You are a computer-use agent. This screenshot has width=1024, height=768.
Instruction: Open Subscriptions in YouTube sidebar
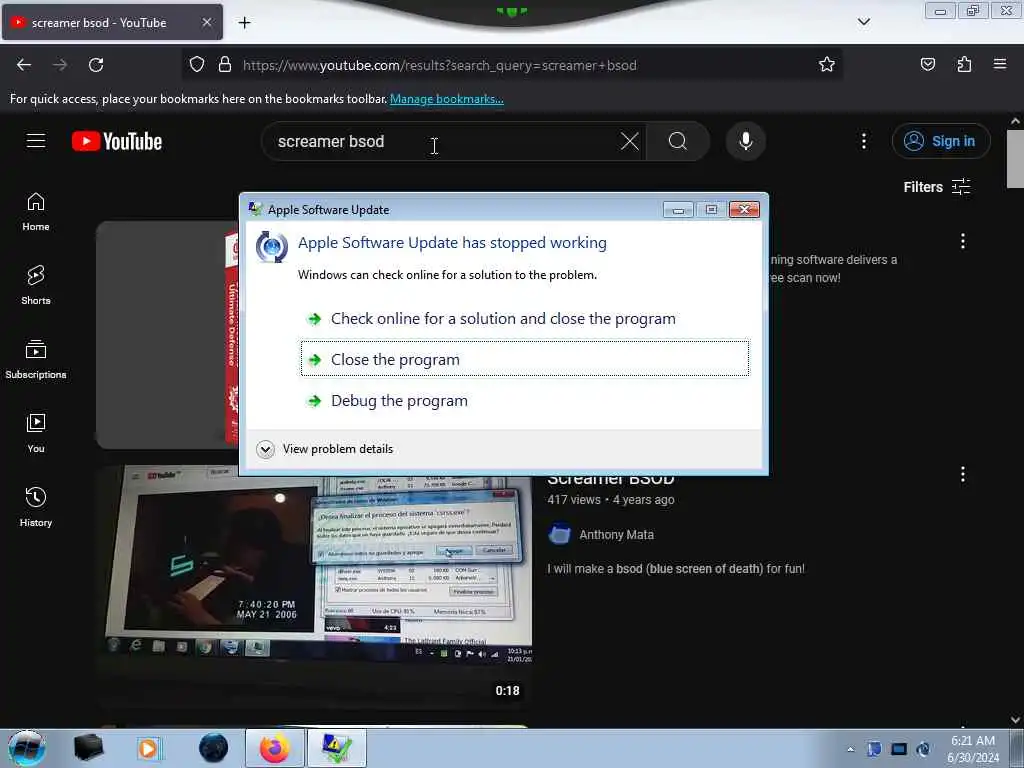[x=36, y=360]
